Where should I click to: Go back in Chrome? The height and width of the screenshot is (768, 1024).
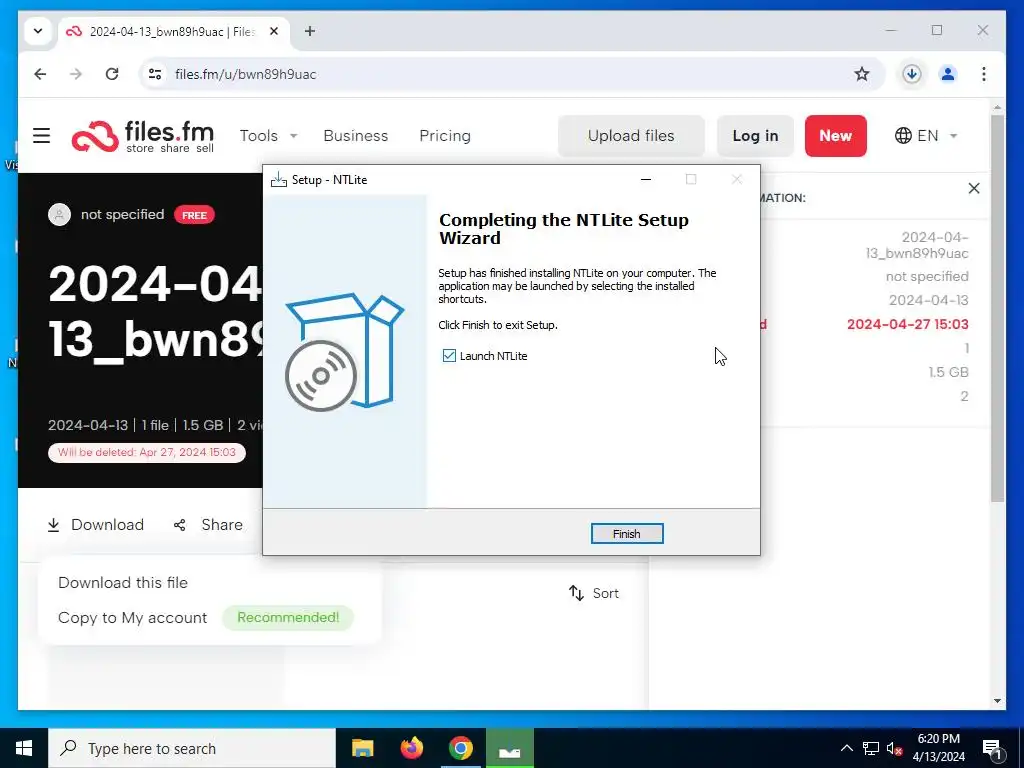[40, 74]
